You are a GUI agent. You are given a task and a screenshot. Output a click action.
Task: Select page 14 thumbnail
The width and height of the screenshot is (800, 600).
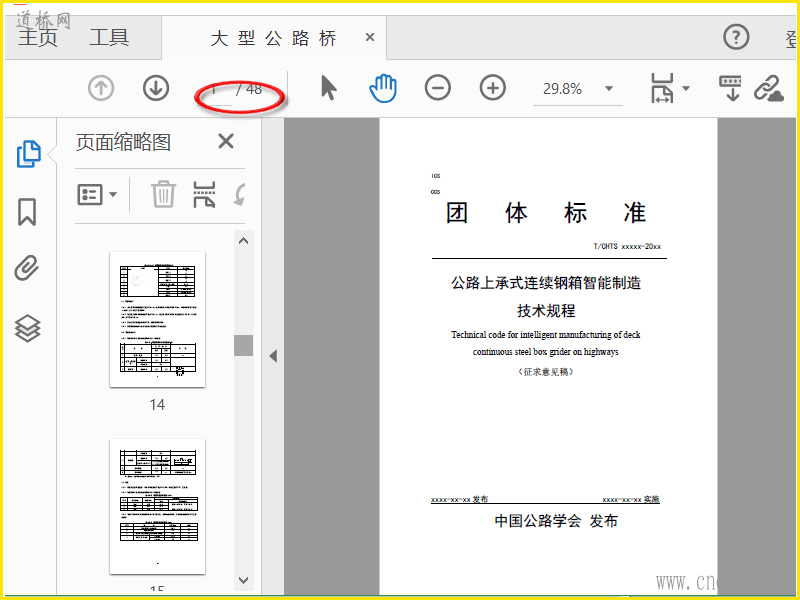[158, 319]
